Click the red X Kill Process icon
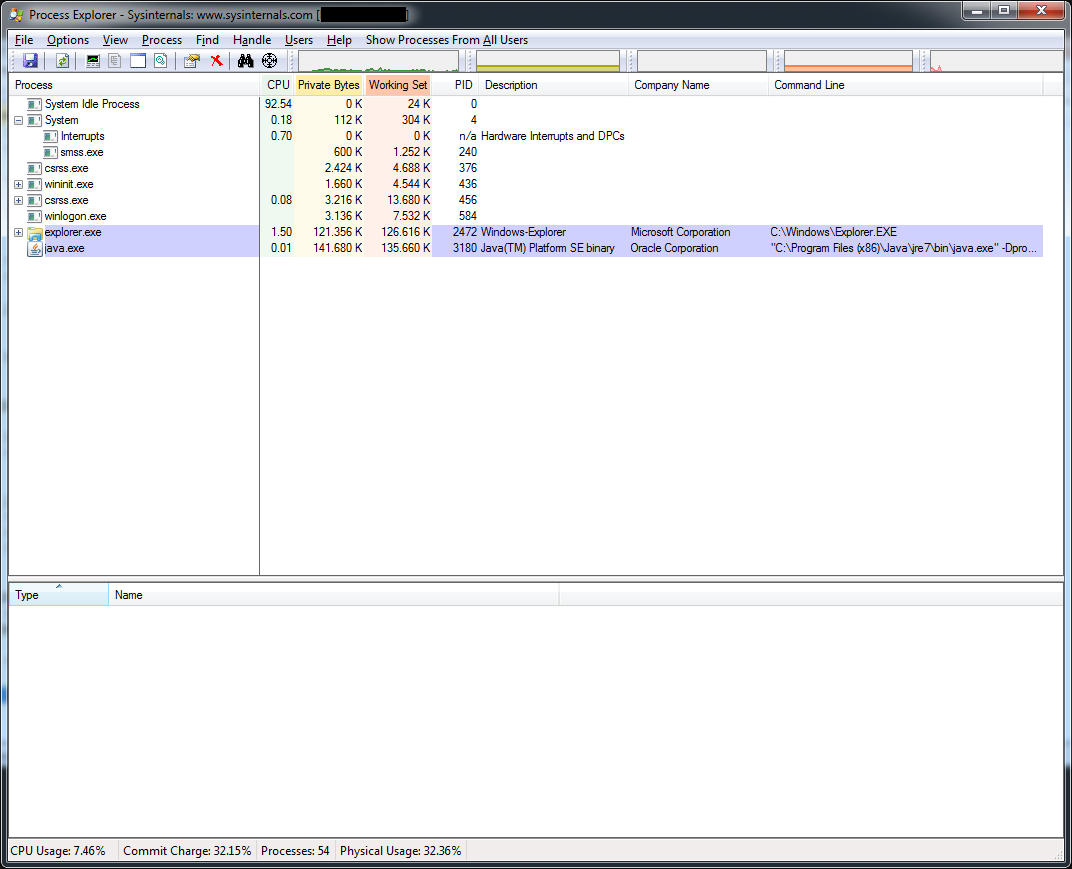 217,61
